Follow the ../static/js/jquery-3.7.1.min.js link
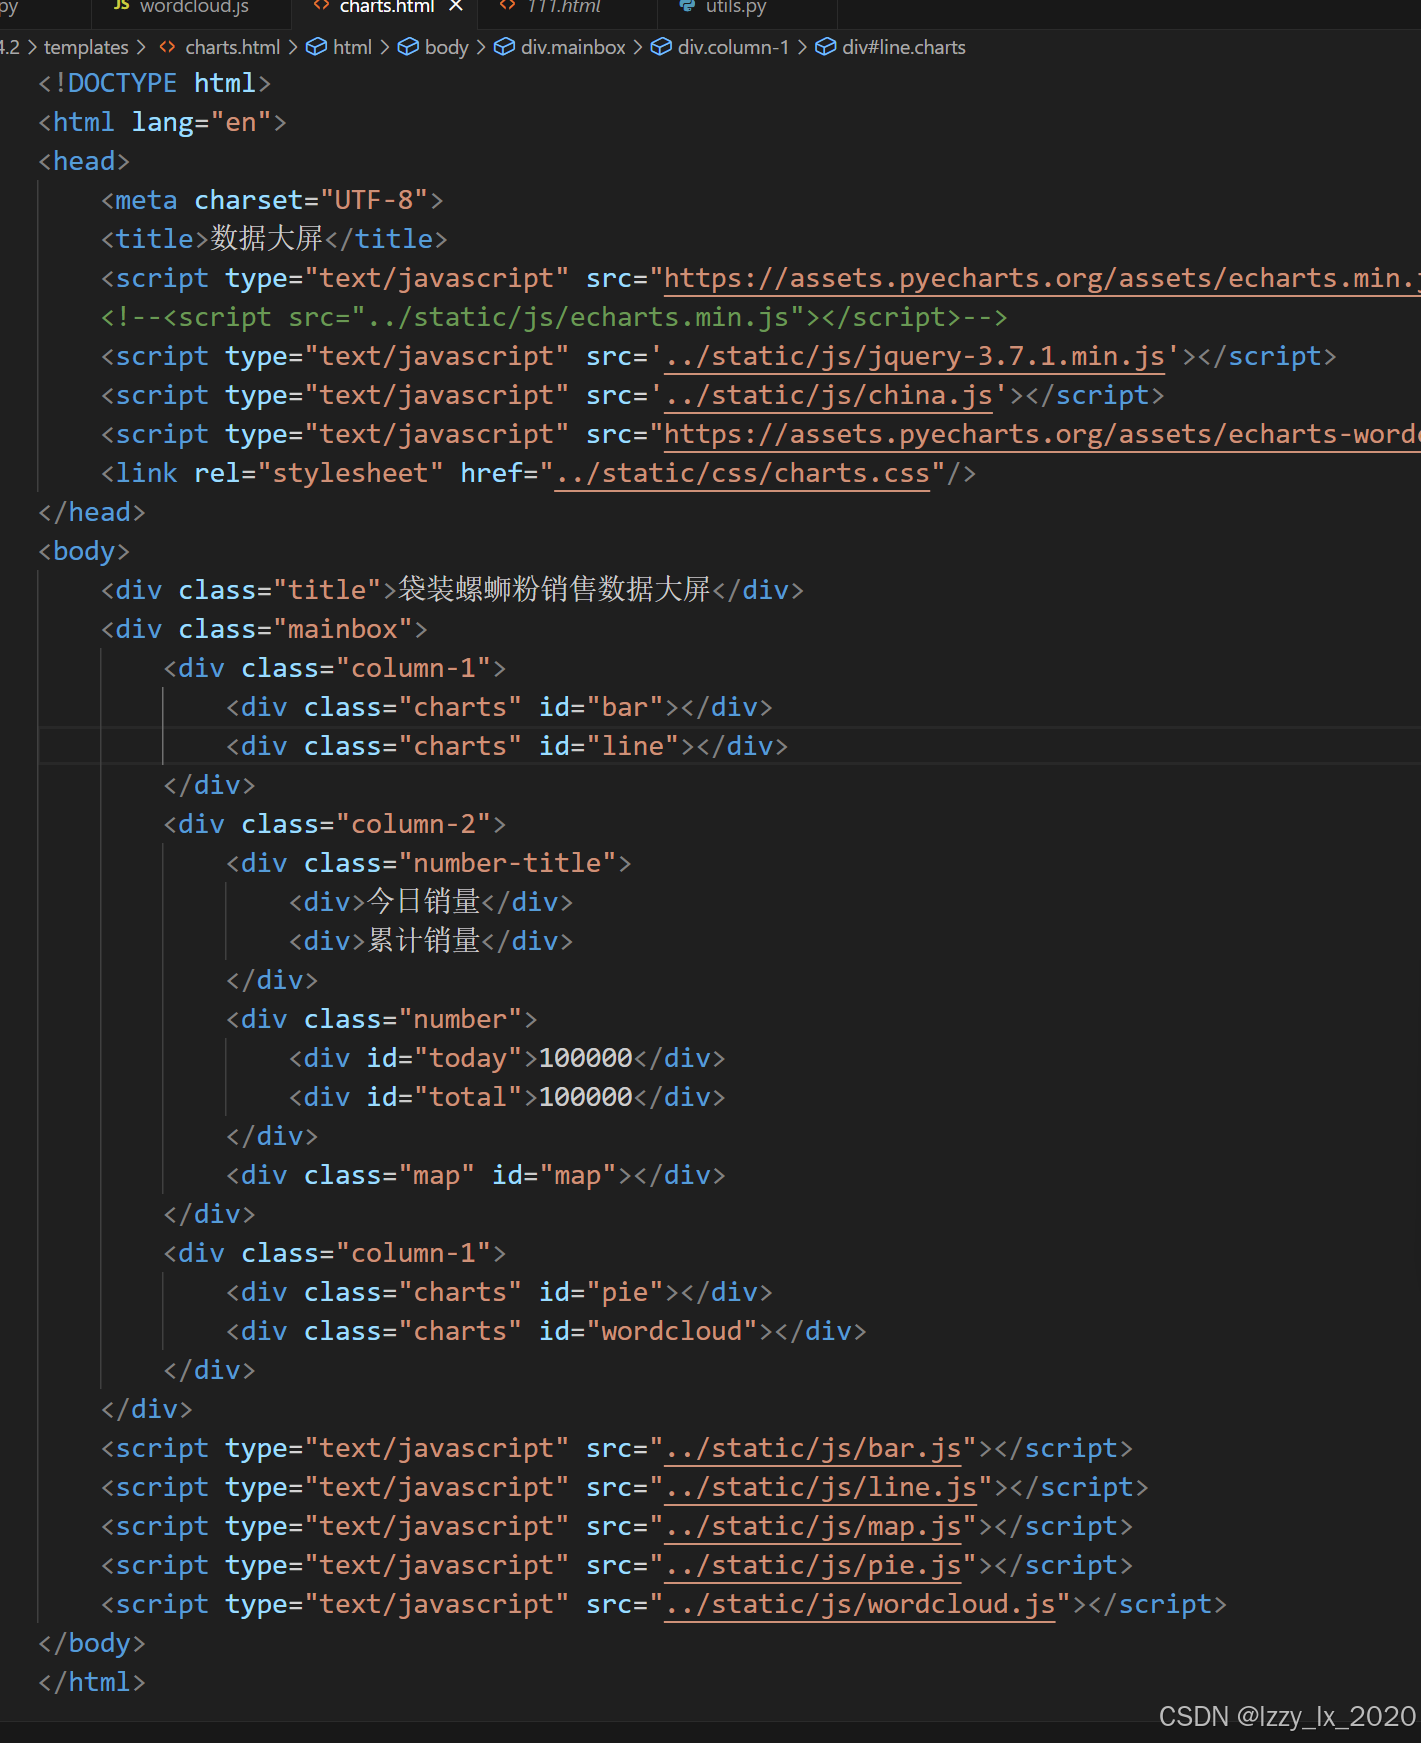Image resolution: width=1421 pixels, height=1743 pixels. coord(914,356)
